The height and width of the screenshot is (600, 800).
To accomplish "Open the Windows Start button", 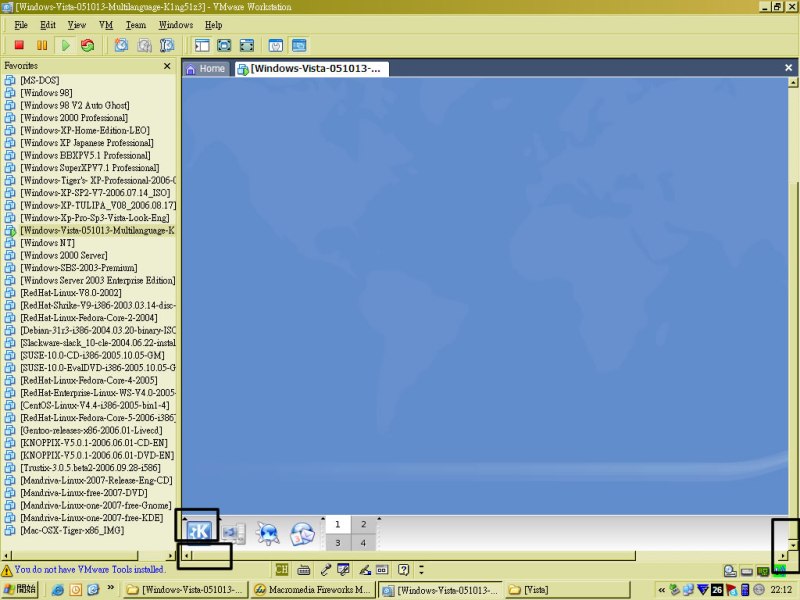I will [20, 589].
